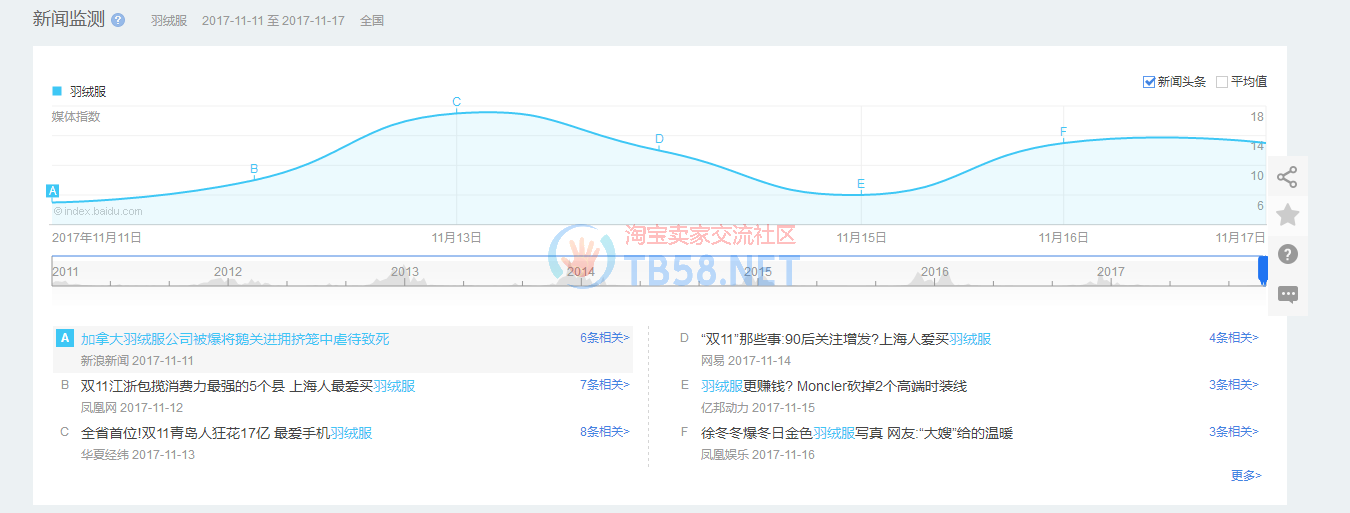Viewport: 1350px width, 513px height.
Task: Enable the 平均值 checkbox
Action: pyautogui.click(x=1221, y=82)
